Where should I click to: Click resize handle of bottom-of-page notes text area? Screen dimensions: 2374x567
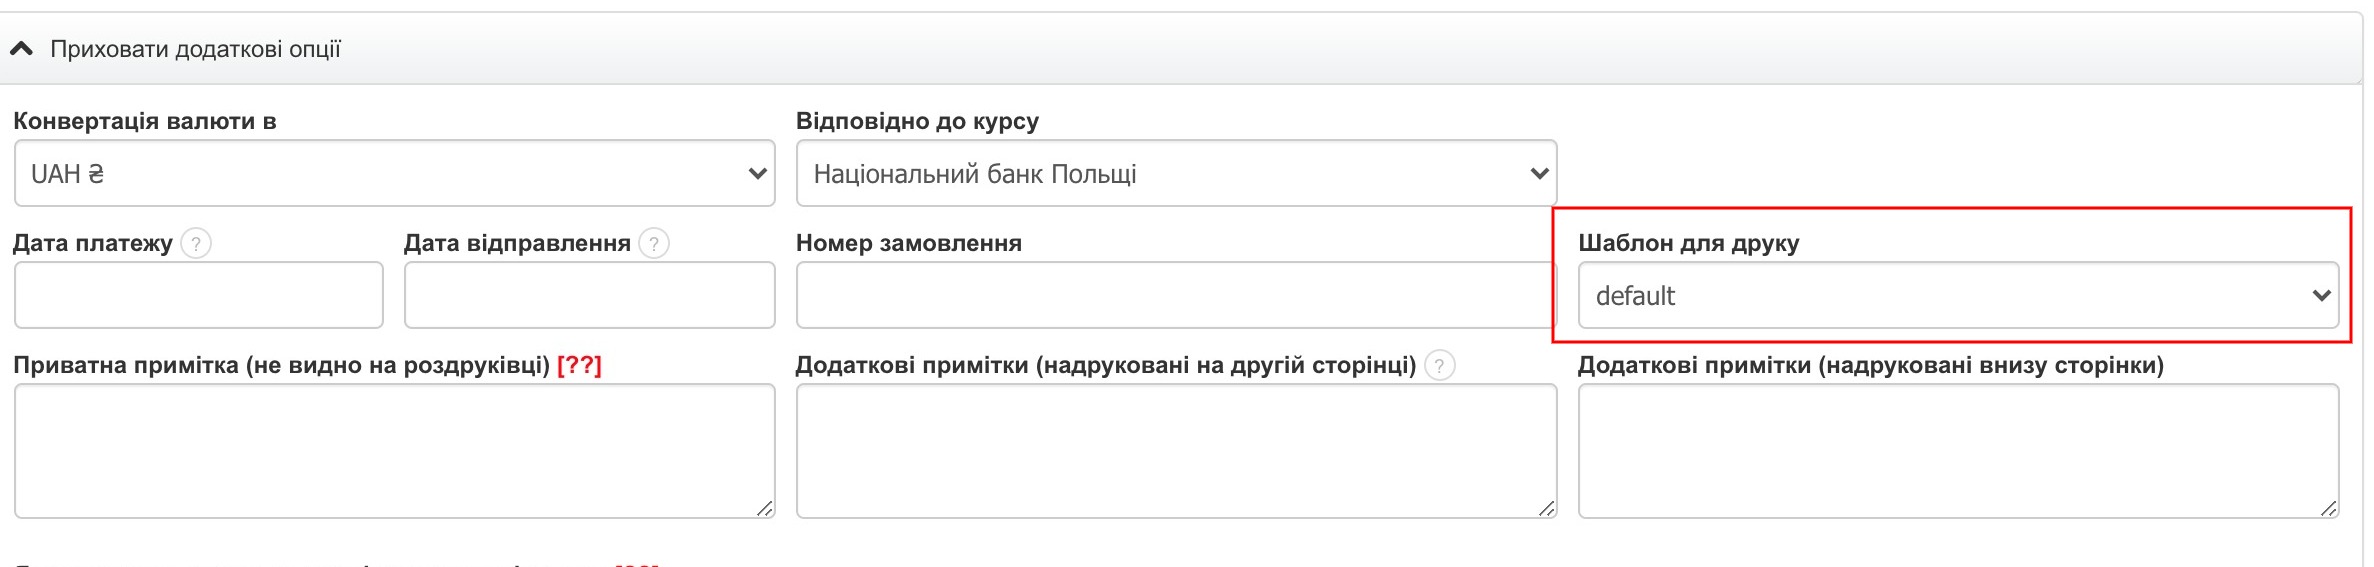(x=2329, y=509)
